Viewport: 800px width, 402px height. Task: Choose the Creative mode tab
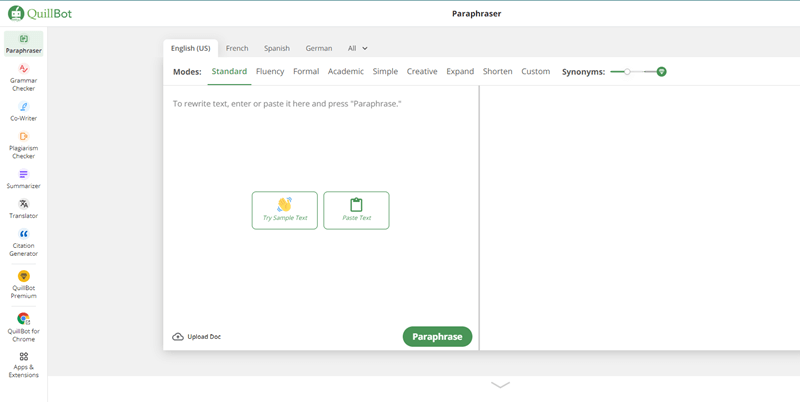tap(422, 72)
